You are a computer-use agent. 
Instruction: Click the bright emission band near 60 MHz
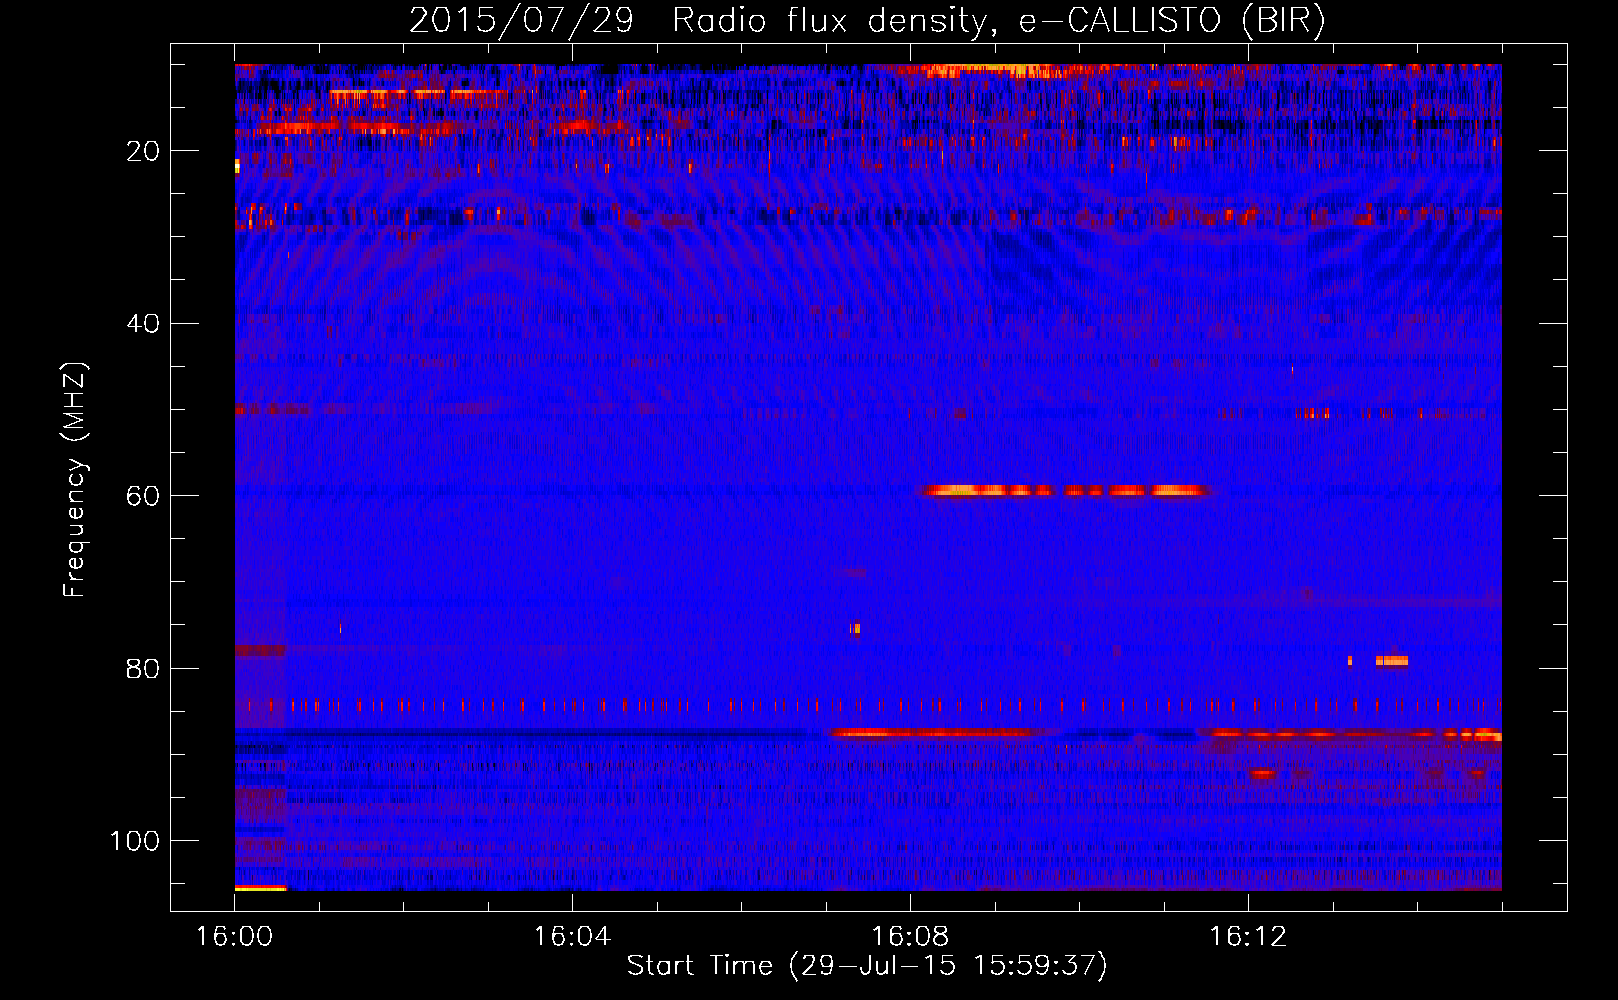[1067, 491]
